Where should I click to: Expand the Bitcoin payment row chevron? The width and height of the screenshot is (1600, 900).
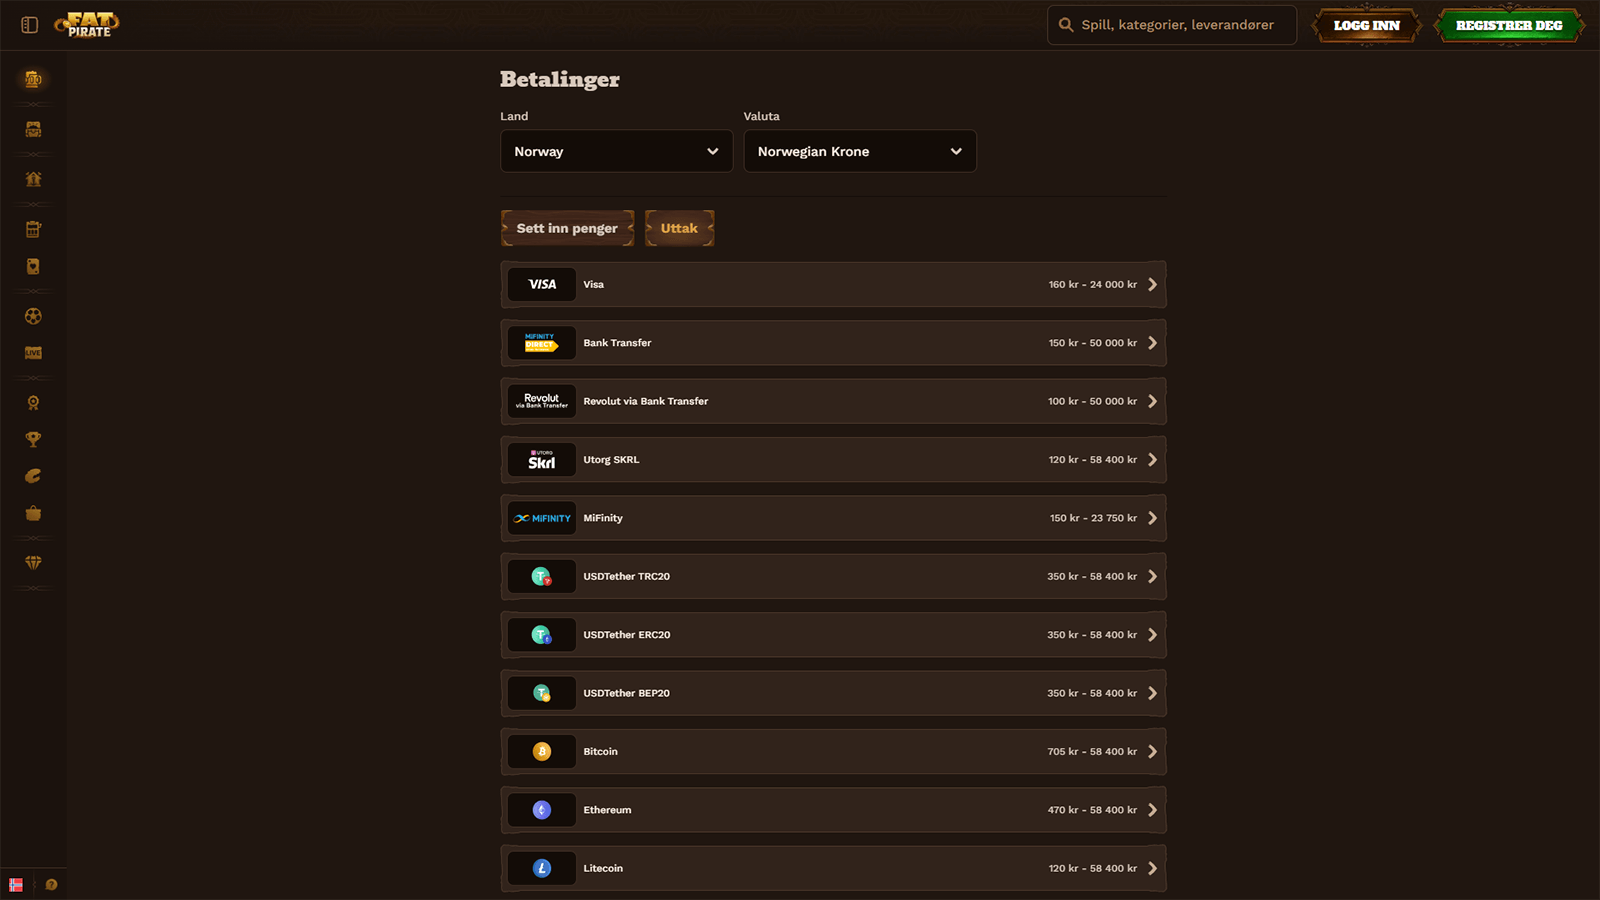coord(1152,752)
